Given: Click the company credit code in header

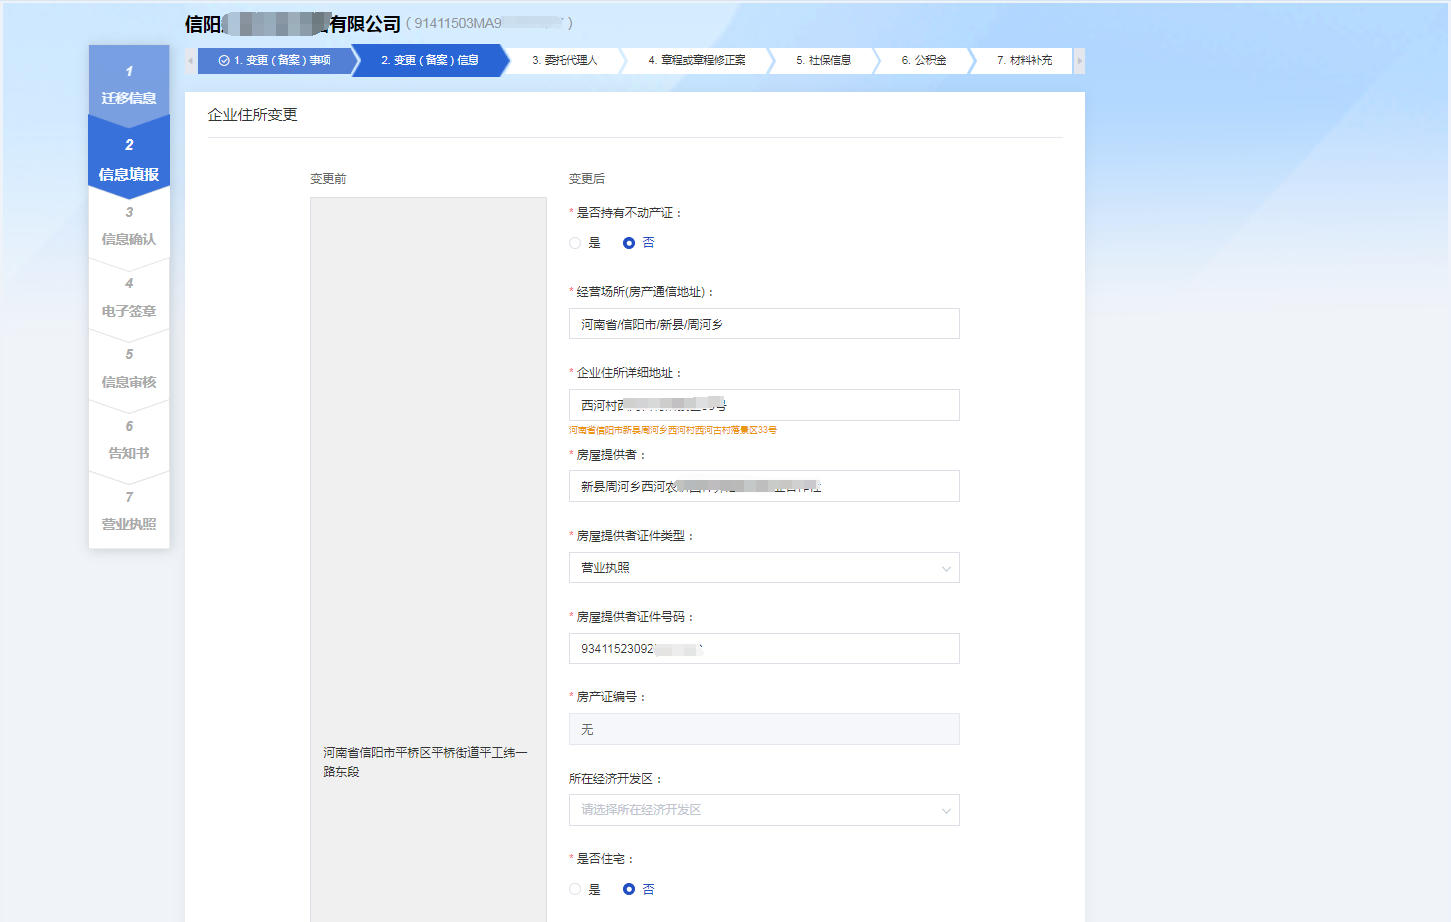Looking at the screenshot, I should (x=489, y=23).
